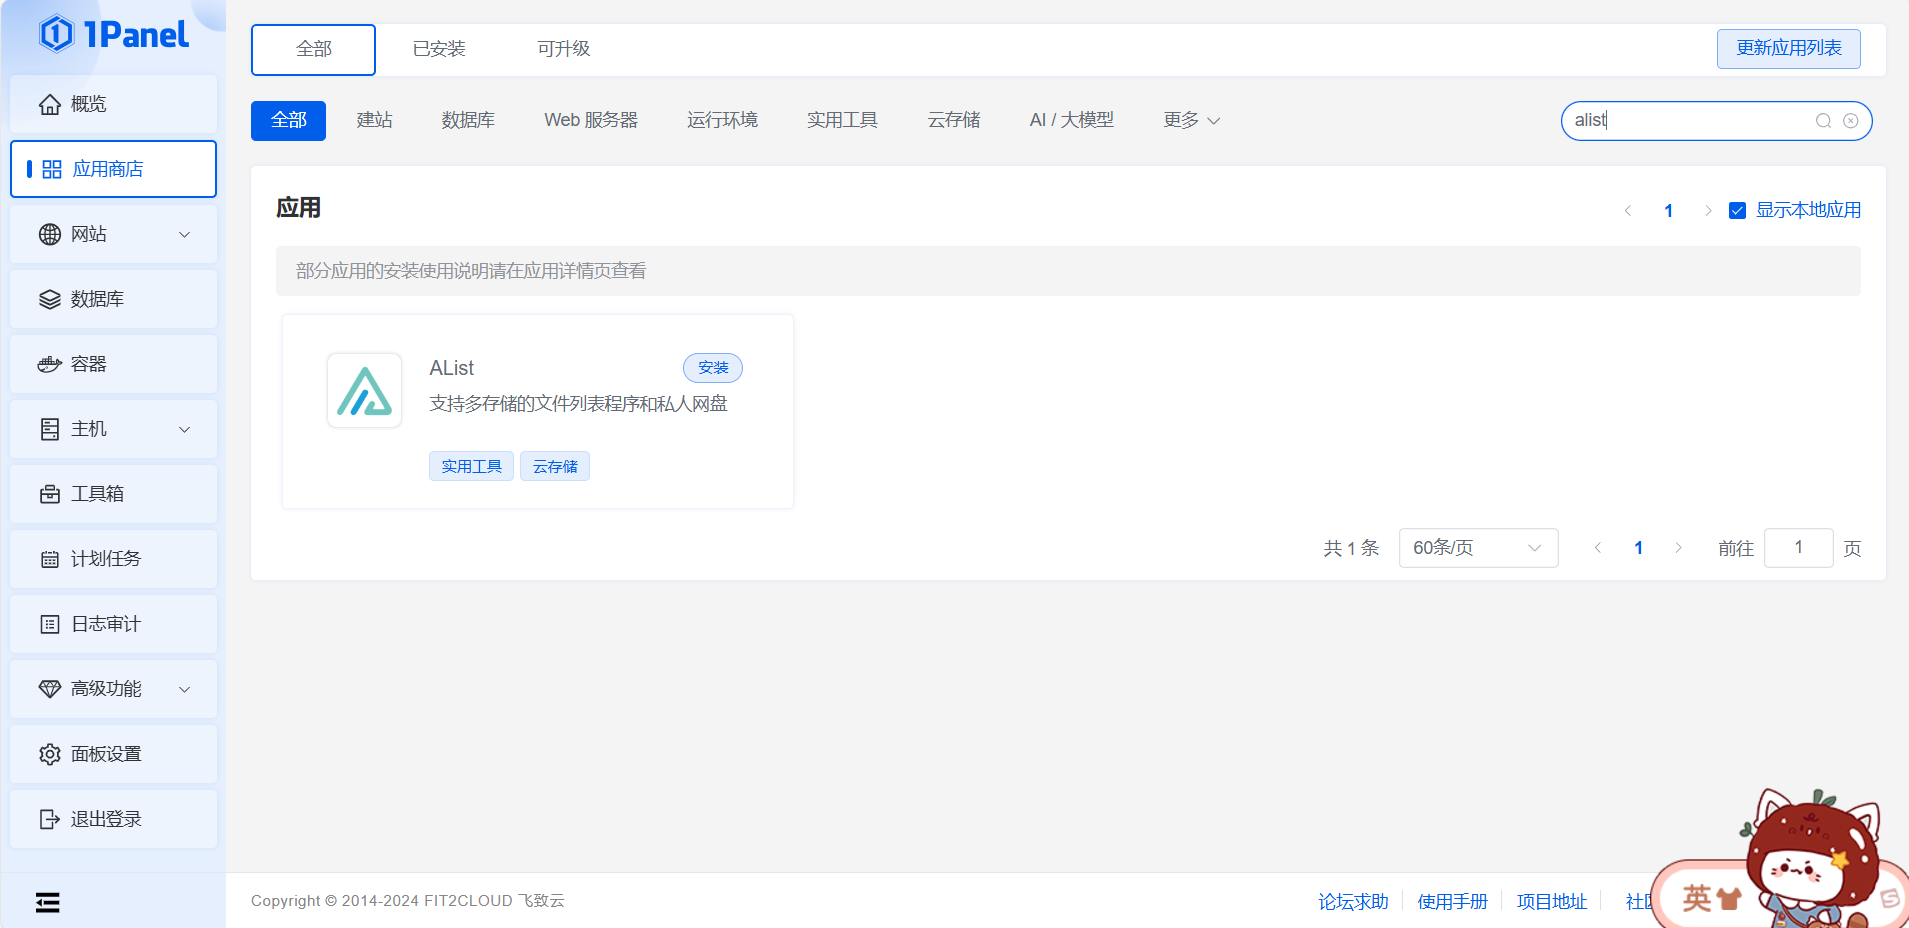Select the 云存储 category filter
The width and height of the screenshot is (1909, 928).
(954, 121)
